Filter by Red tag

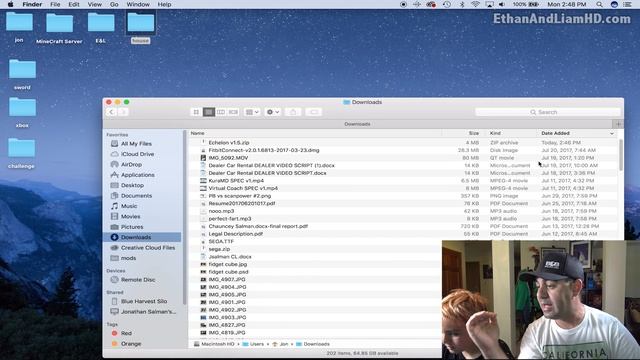pos(126,333)
